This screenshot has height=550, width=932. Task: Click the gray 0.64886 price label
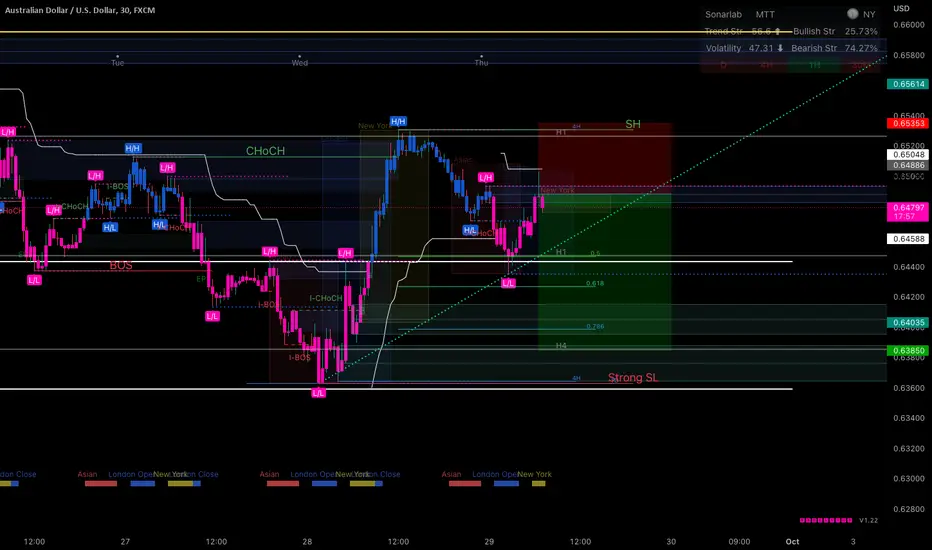click(x=908, y=165)
